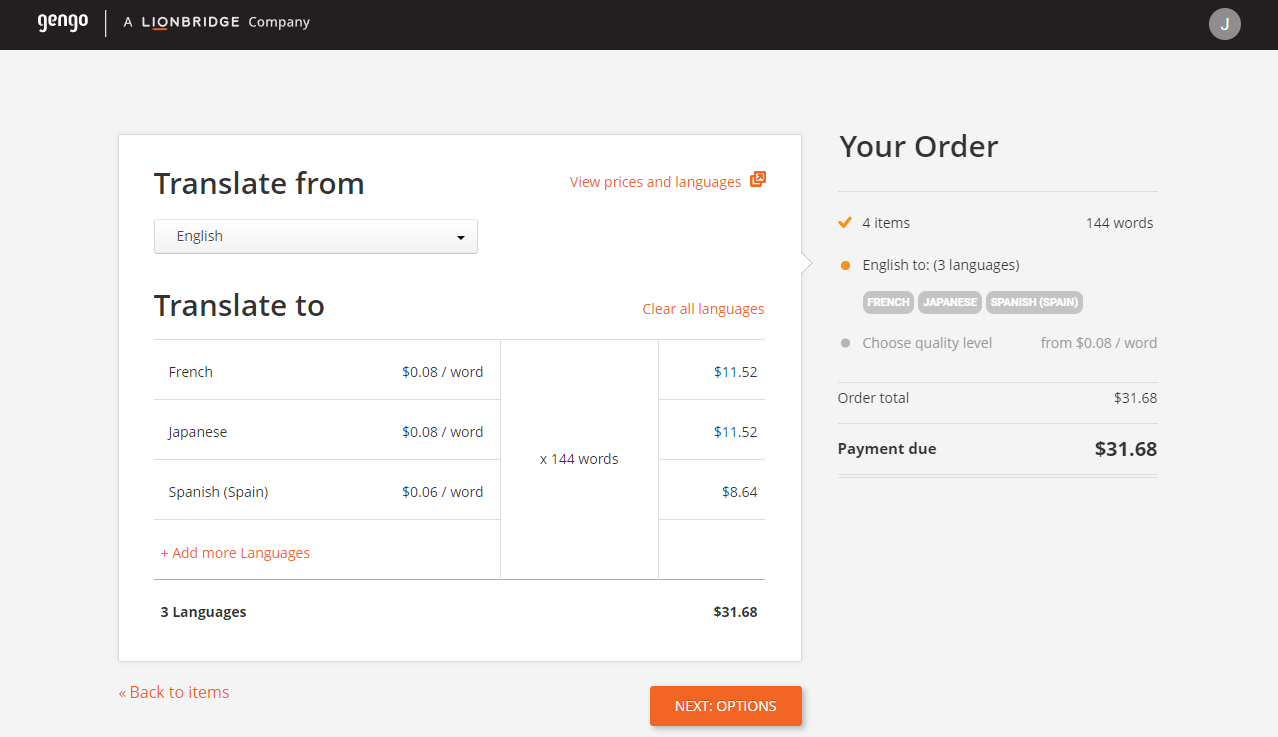Click the FRENCH language tag

pos(888,302)
